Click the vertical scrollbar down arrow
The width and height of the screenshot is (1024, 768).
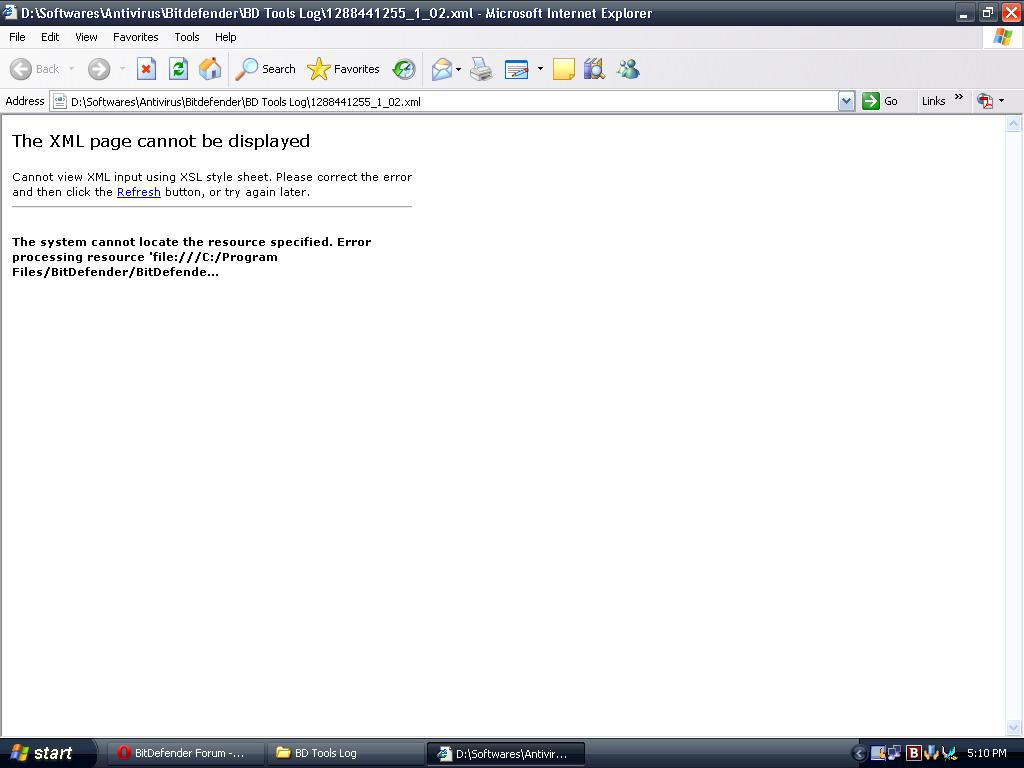[x=1014, y=727]
